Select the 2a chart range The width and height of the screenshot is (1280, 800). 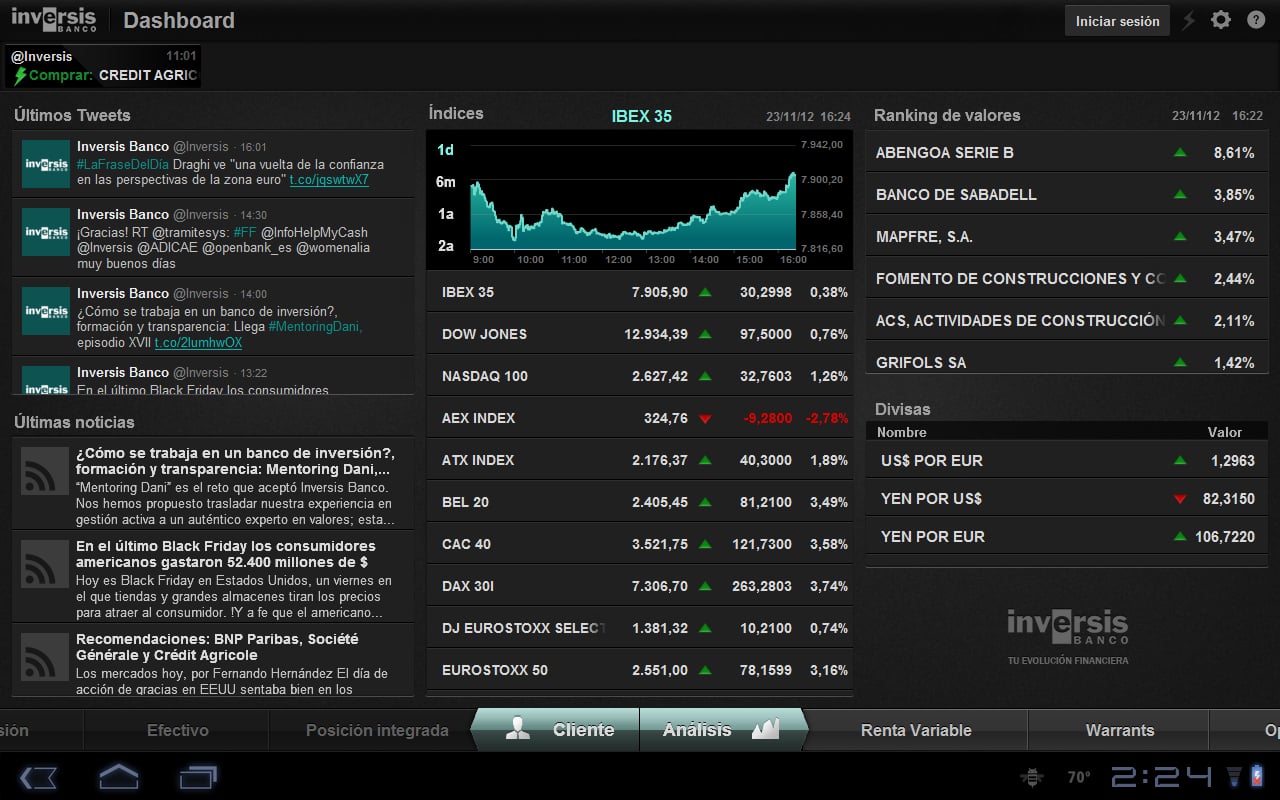[x=445, y=246]
